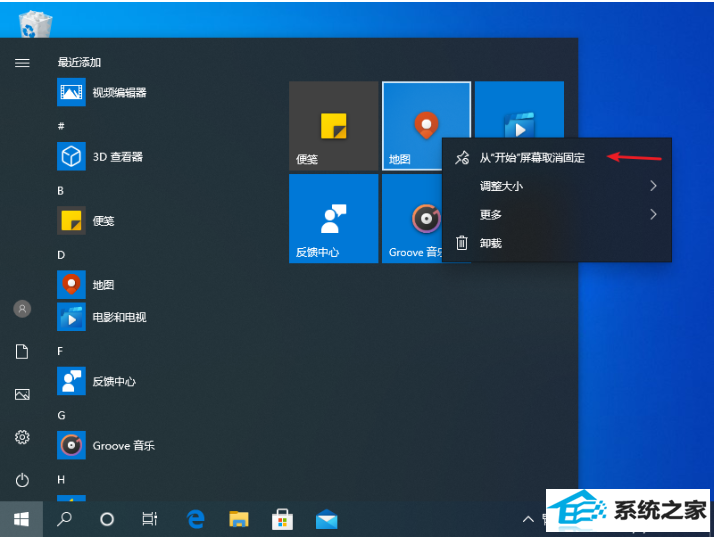Viewport: 715px width, 537px height.
Task: Click the trash icon beside 卸载
Action: tap(462, 243)
